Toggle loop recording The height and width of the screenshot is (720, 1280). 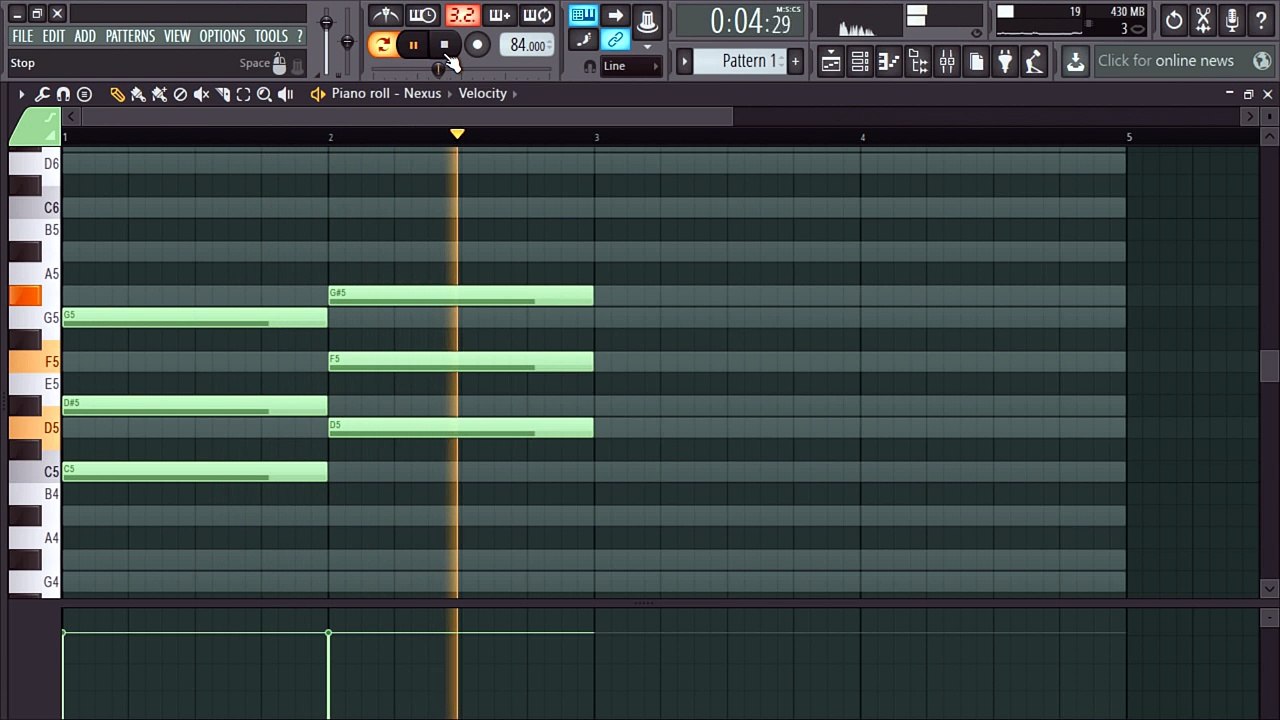coord(537,15)
